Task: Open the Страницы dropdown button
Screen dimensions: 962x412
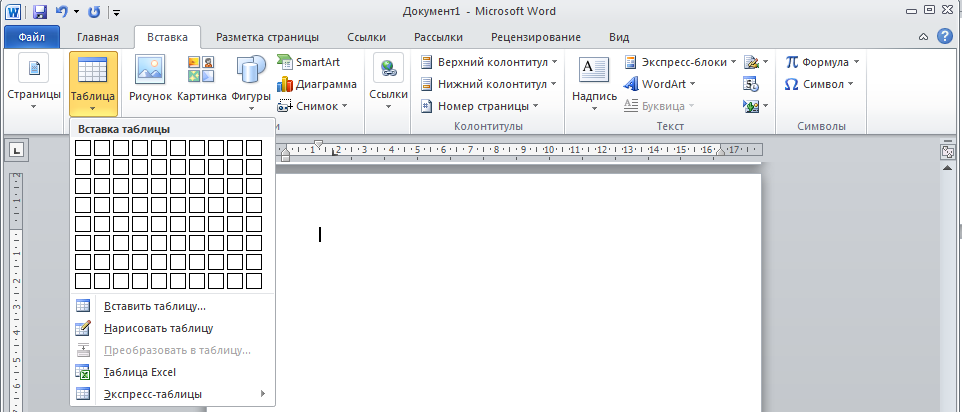Action: (x=34, y=83)
